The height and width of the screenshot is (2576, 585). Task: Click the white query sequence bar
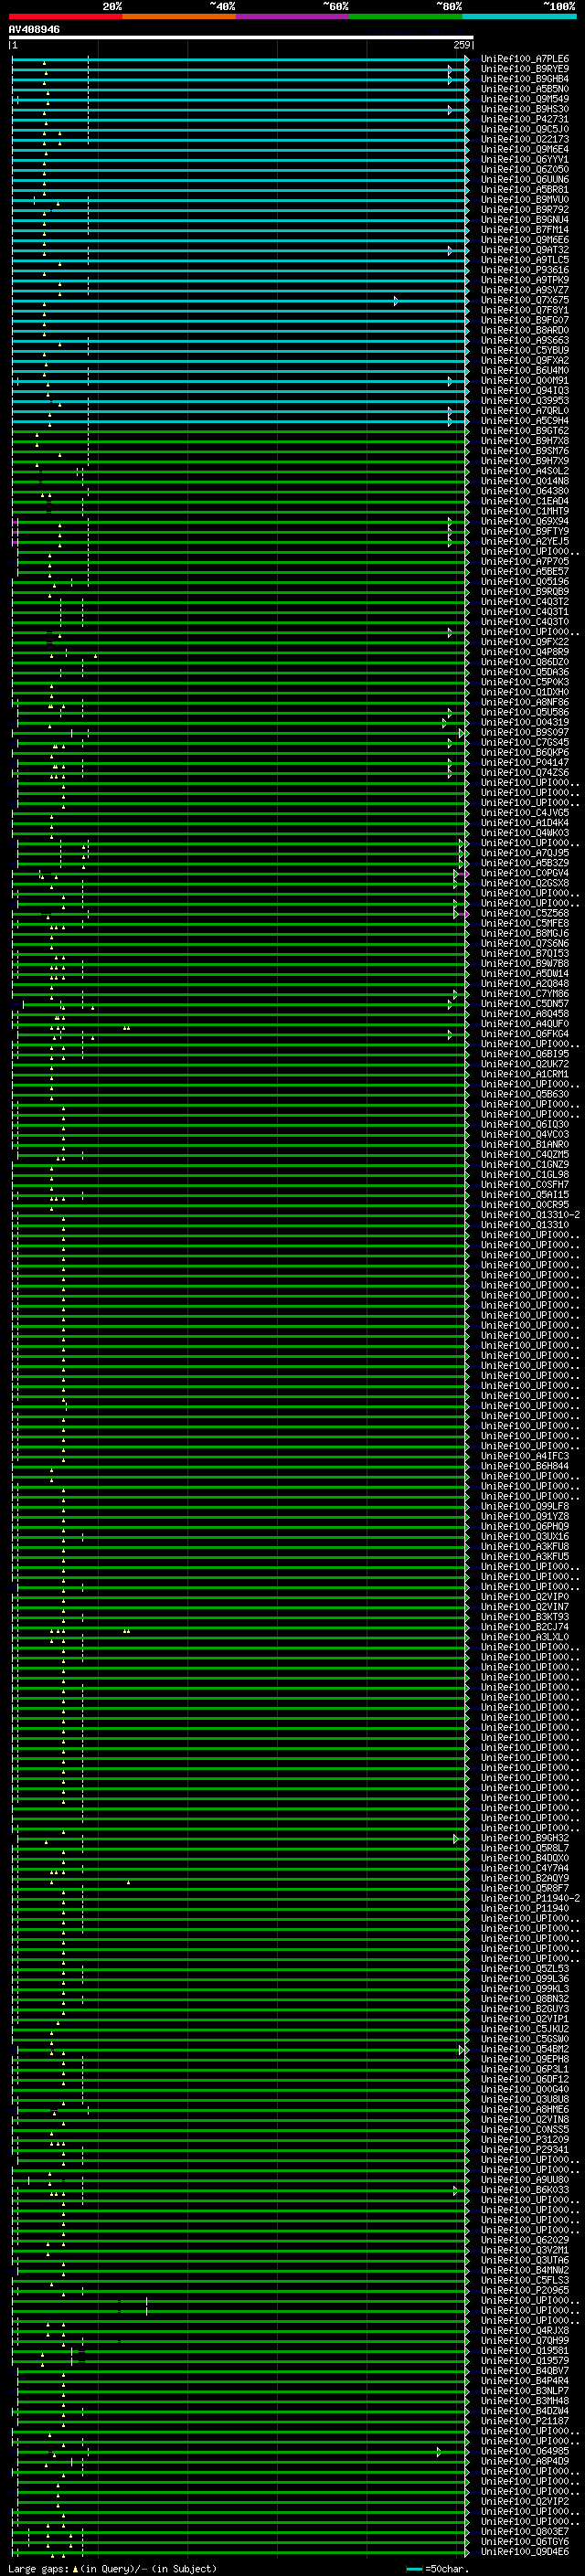point(240,38)
